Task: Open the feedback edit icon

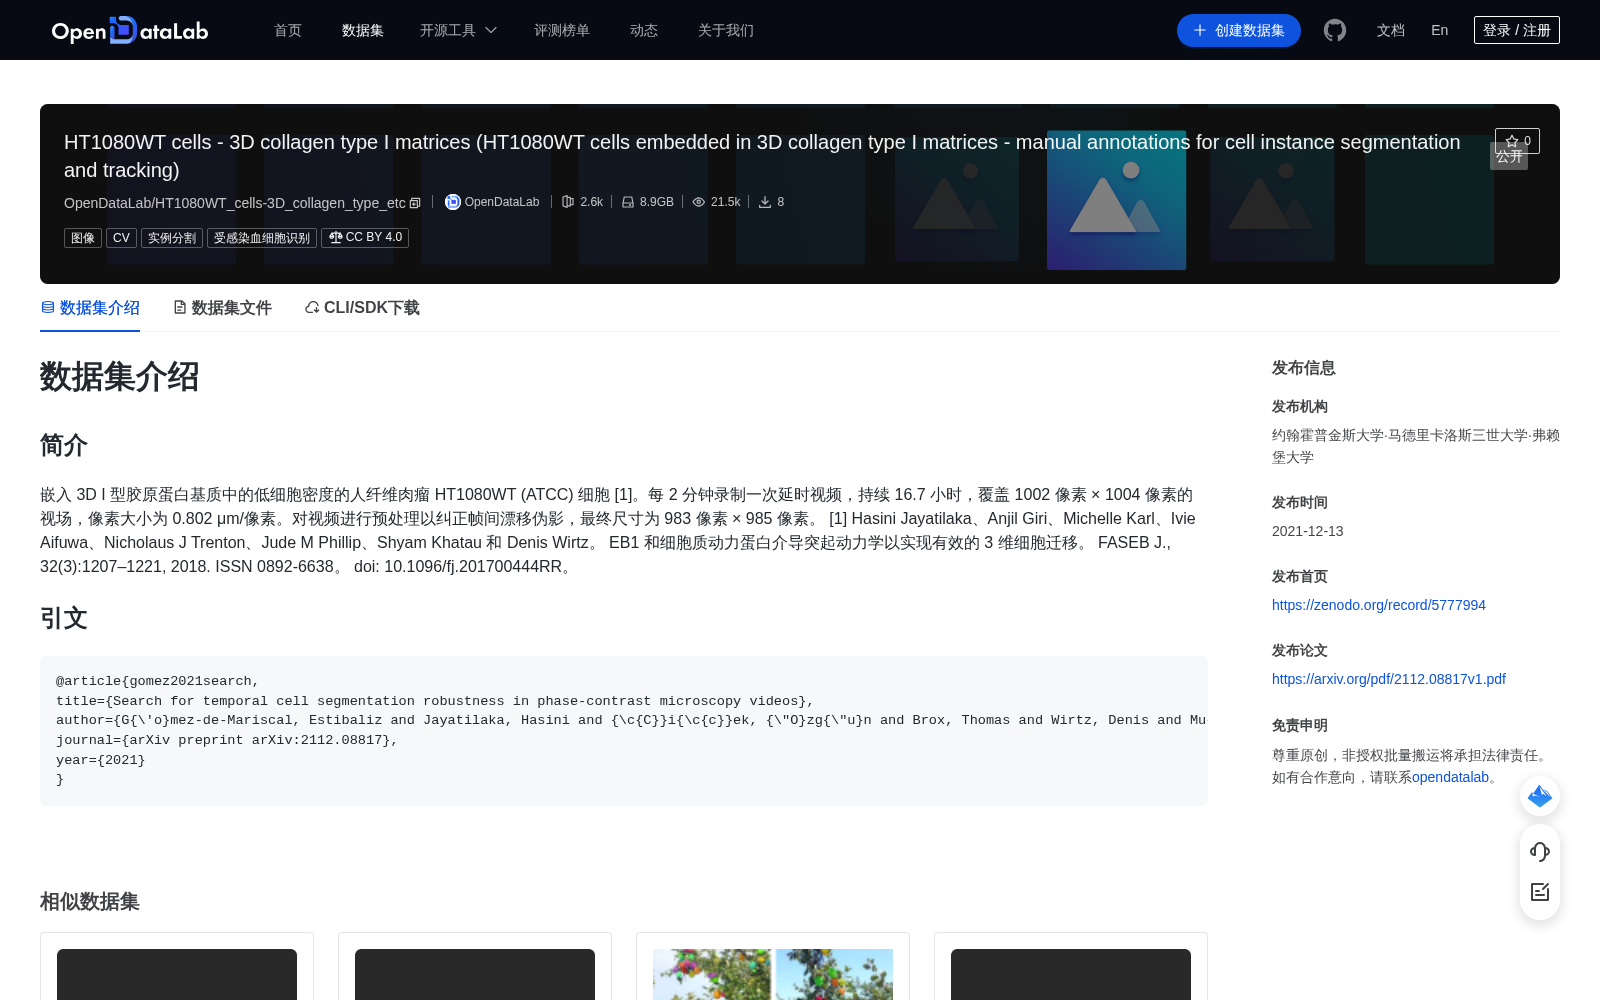Action: tap(1540, 892)
